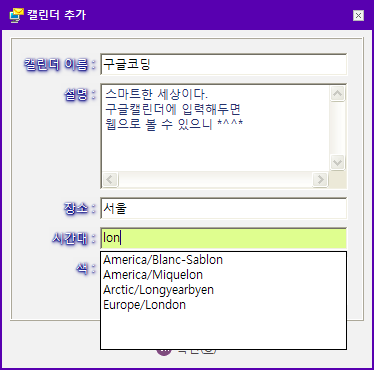The image size is (374, 370).
Task: Click the calendar name field containing 구글코딩
Action: 223,64
